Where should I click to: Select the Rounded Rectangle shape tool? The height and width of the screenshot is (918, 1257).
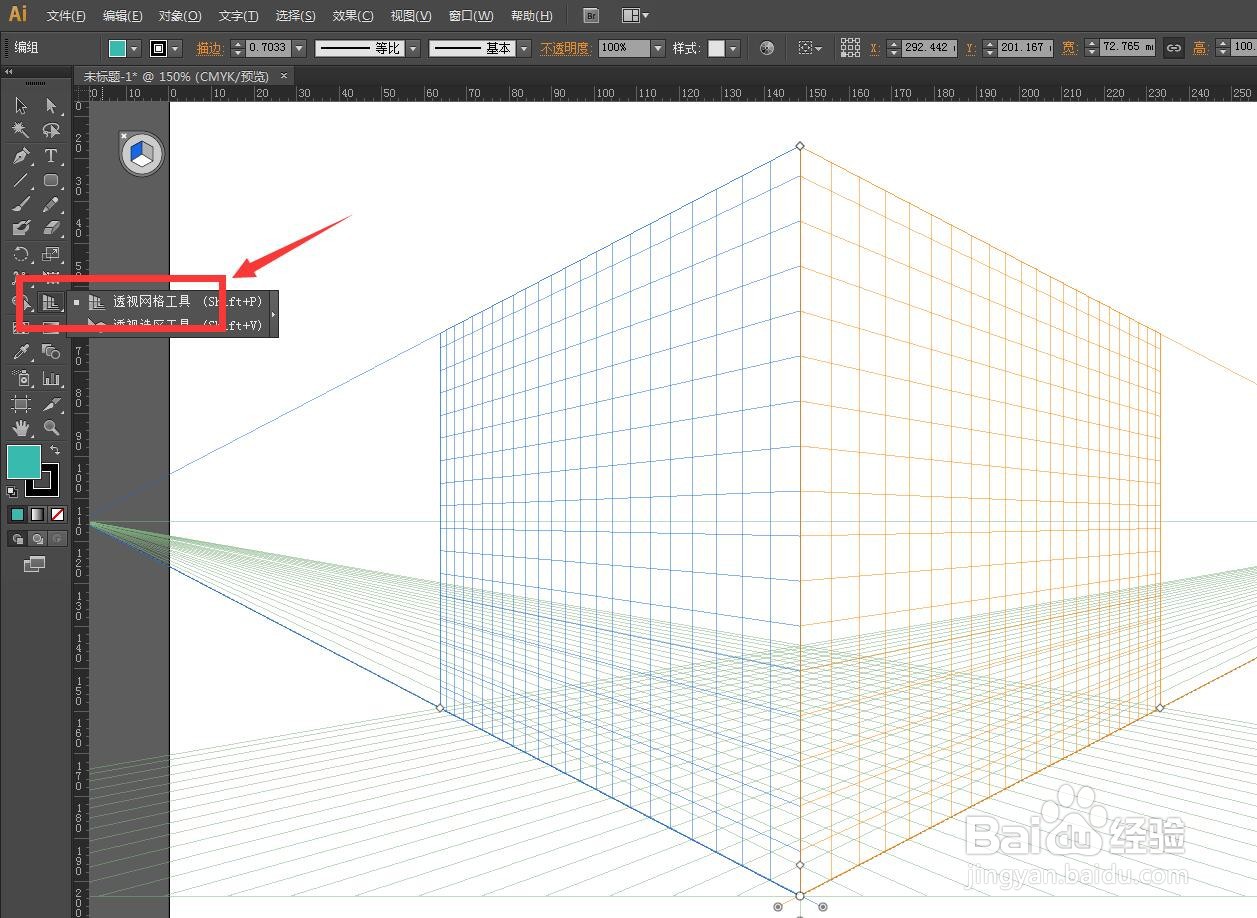(x=51, y=181)
